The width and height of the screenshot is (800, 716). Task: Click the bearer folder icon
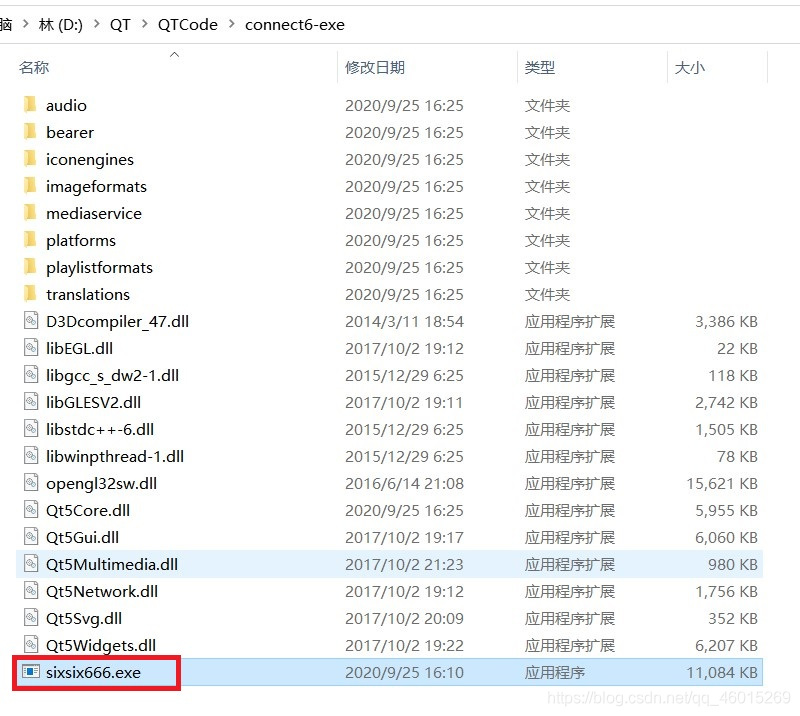(30, 132)
